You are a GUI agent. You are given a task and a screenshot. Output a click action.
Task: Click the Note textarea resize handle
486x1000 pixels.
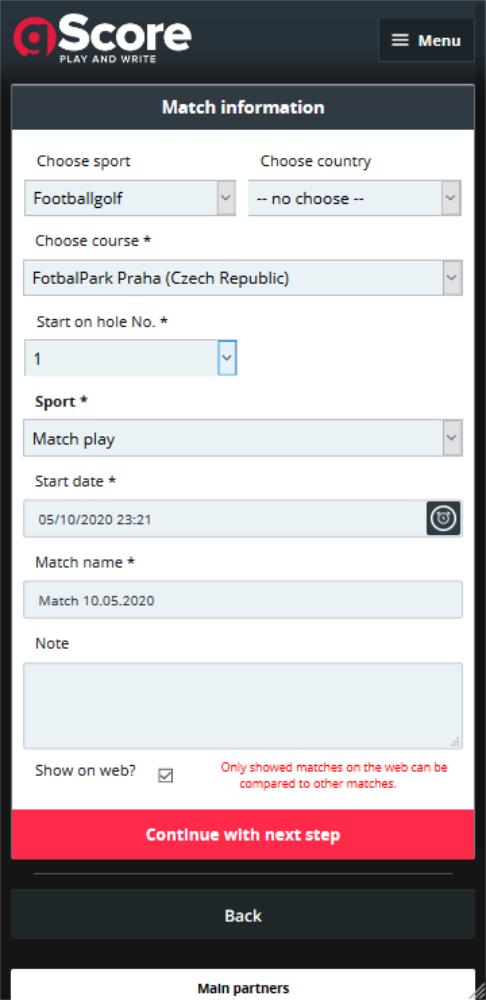click(455, 742)
